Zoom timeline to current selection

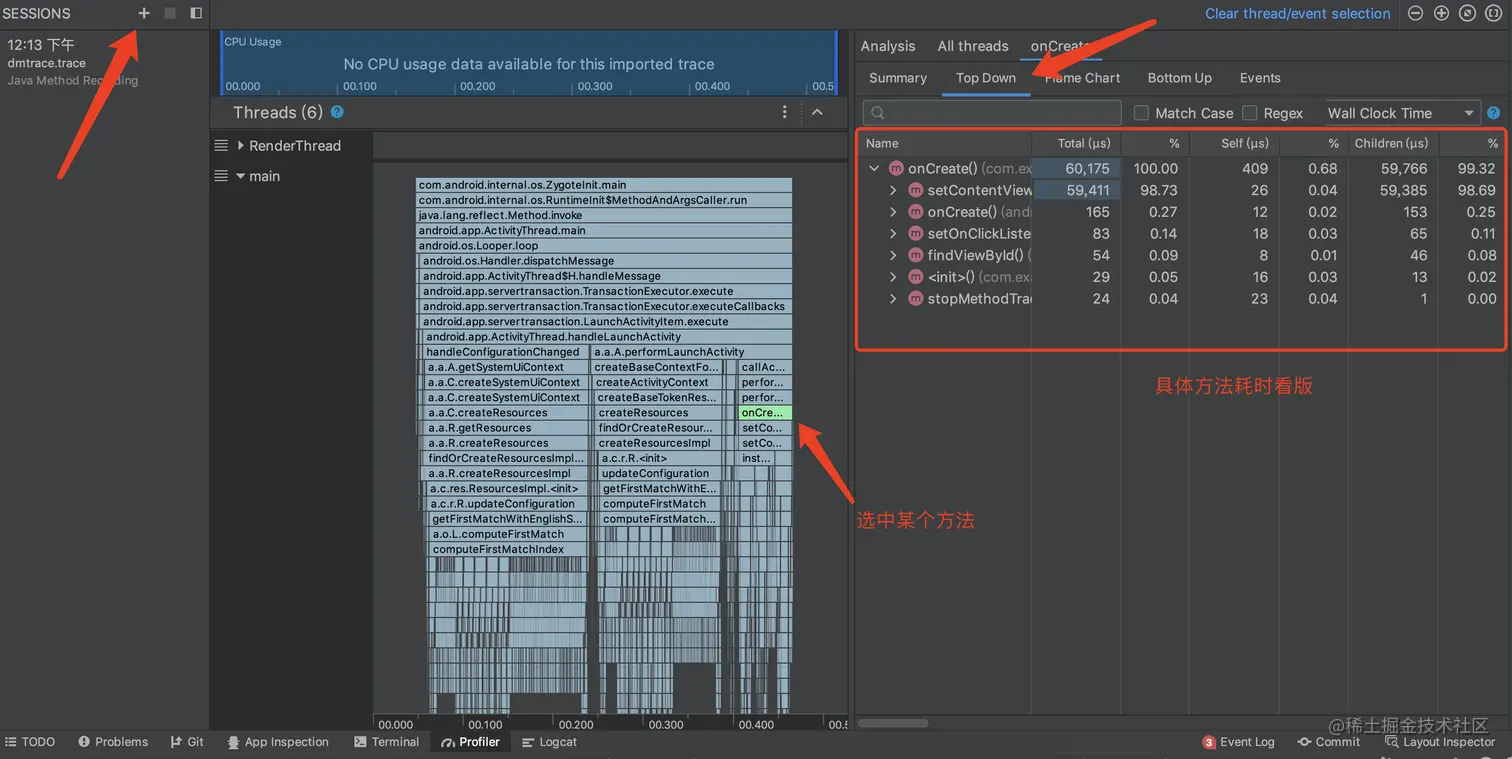[x=1493, y=13]
